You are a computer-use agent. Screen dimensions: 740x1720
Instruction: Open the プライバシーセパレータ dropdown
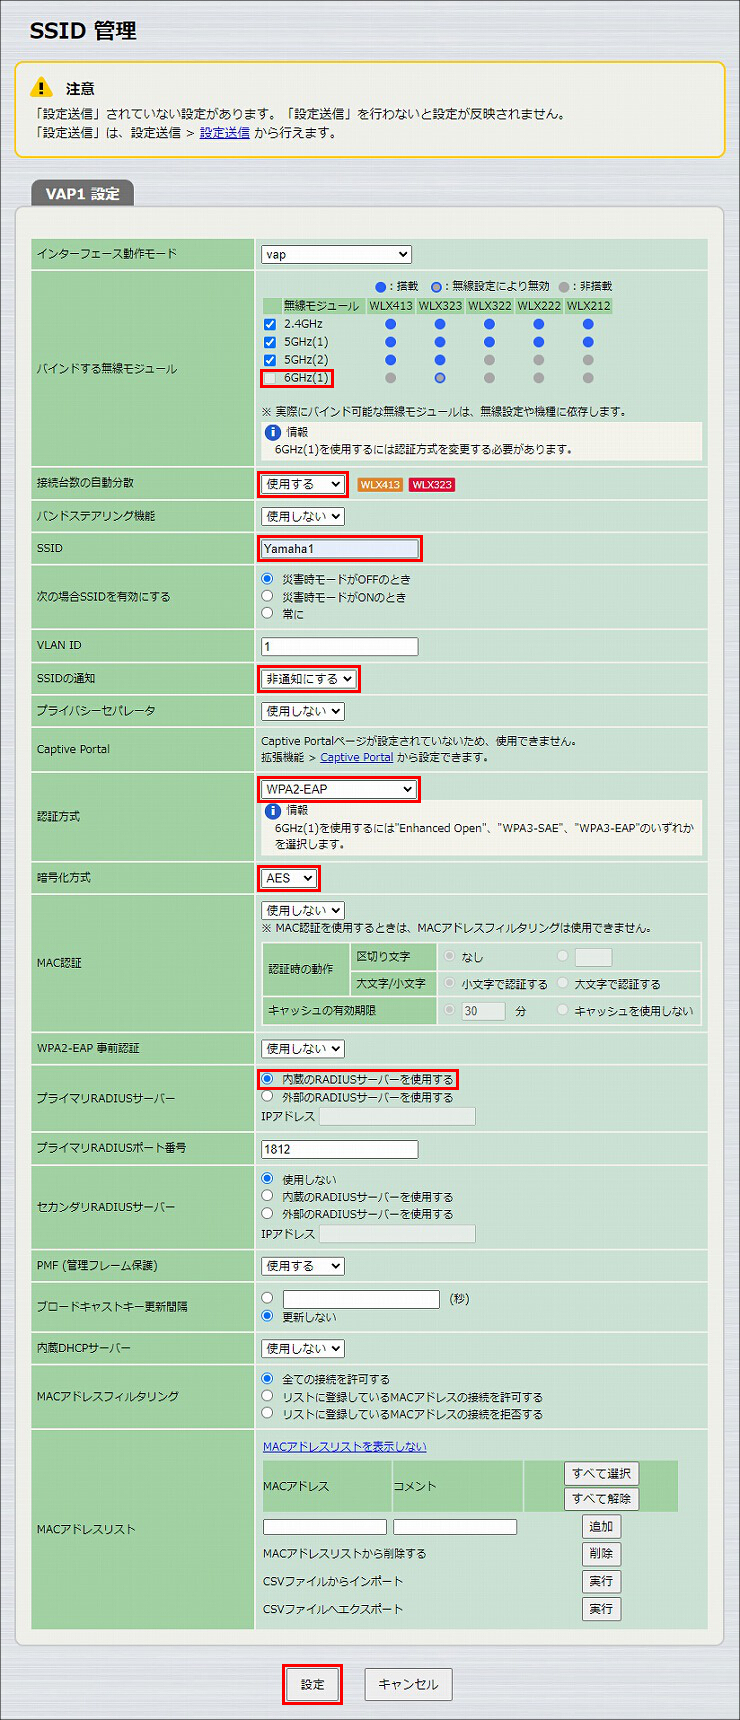click(303, 711)
